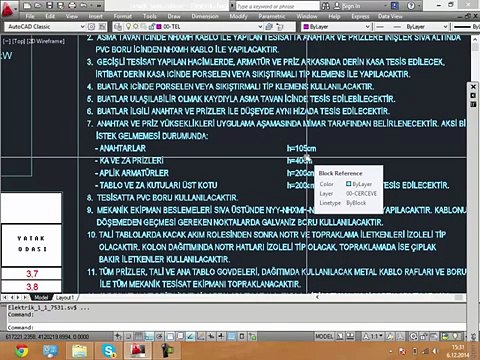Click the first-tab navigation arrow beside Model
Viewport: 480px width, 360px height.
(5, 297)
